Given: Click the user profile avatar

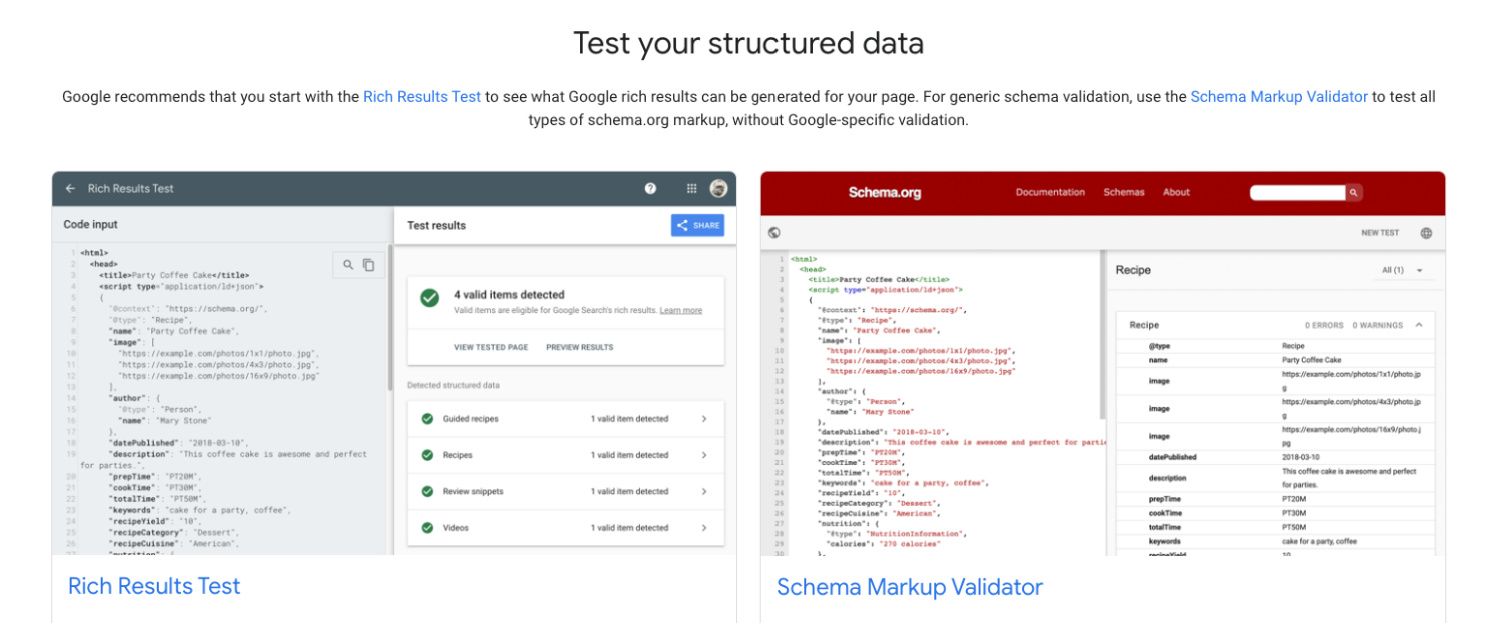Looking at the screenshot, I should pyautogui.click(x=718, y=188).
